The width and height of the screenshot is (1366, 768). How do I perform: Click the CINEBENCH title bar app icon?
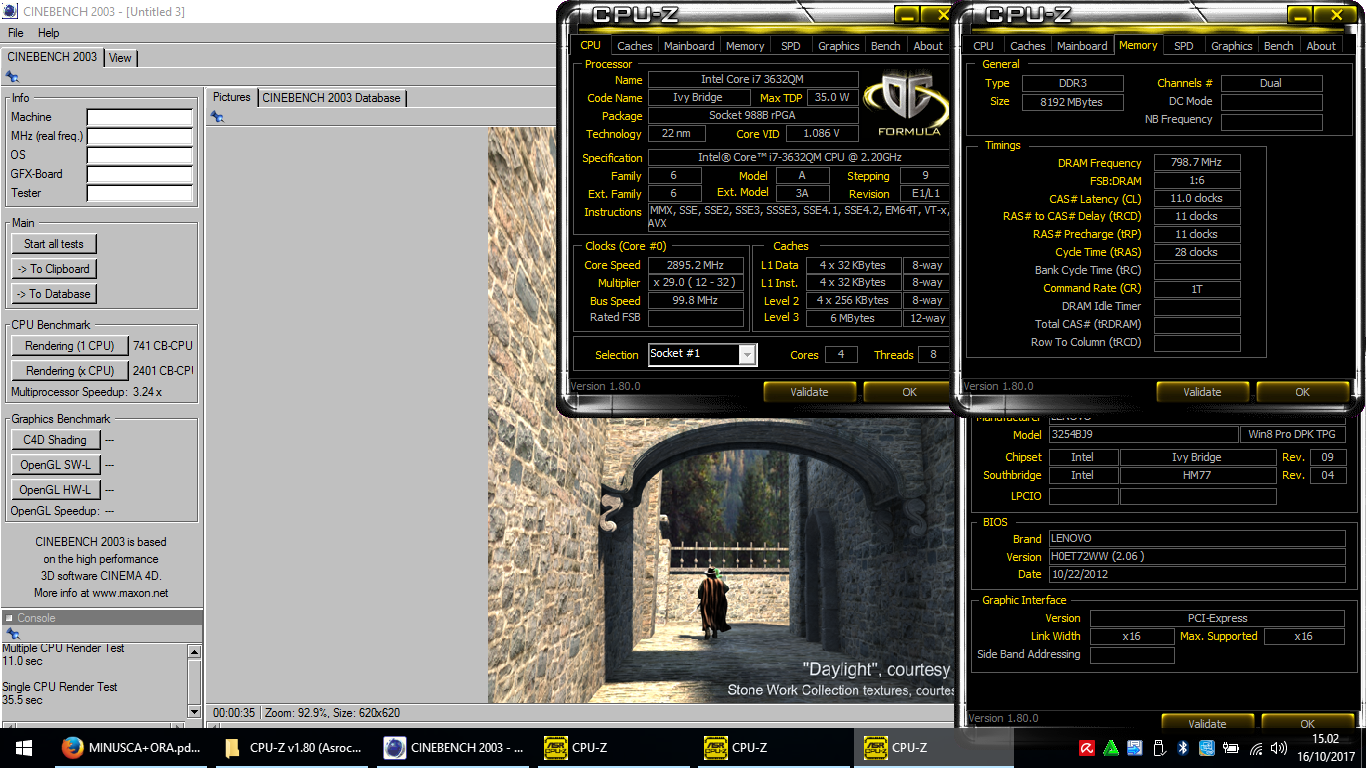[9, 11]
